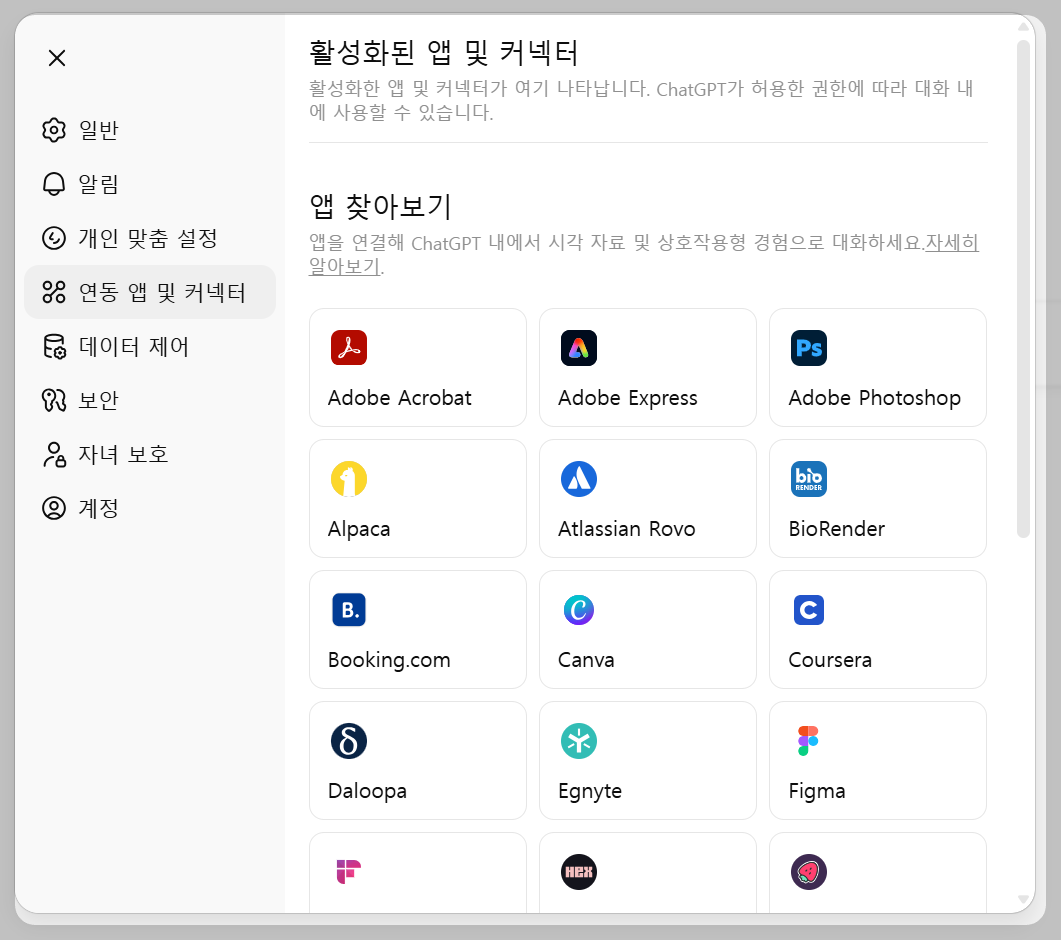Open the Atlassian Rovo app card
The image size is (1061, 940).
click(x=648, y=499)
